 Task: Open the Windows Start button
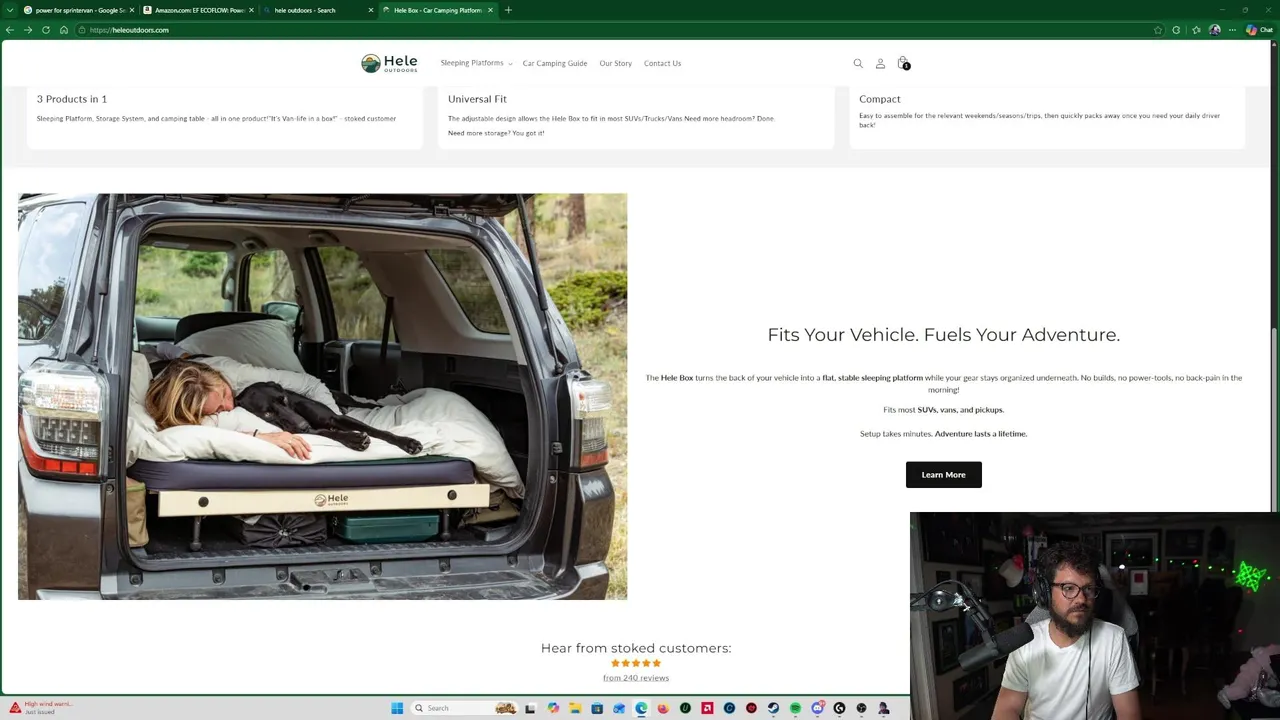click(x=397, y=708)
